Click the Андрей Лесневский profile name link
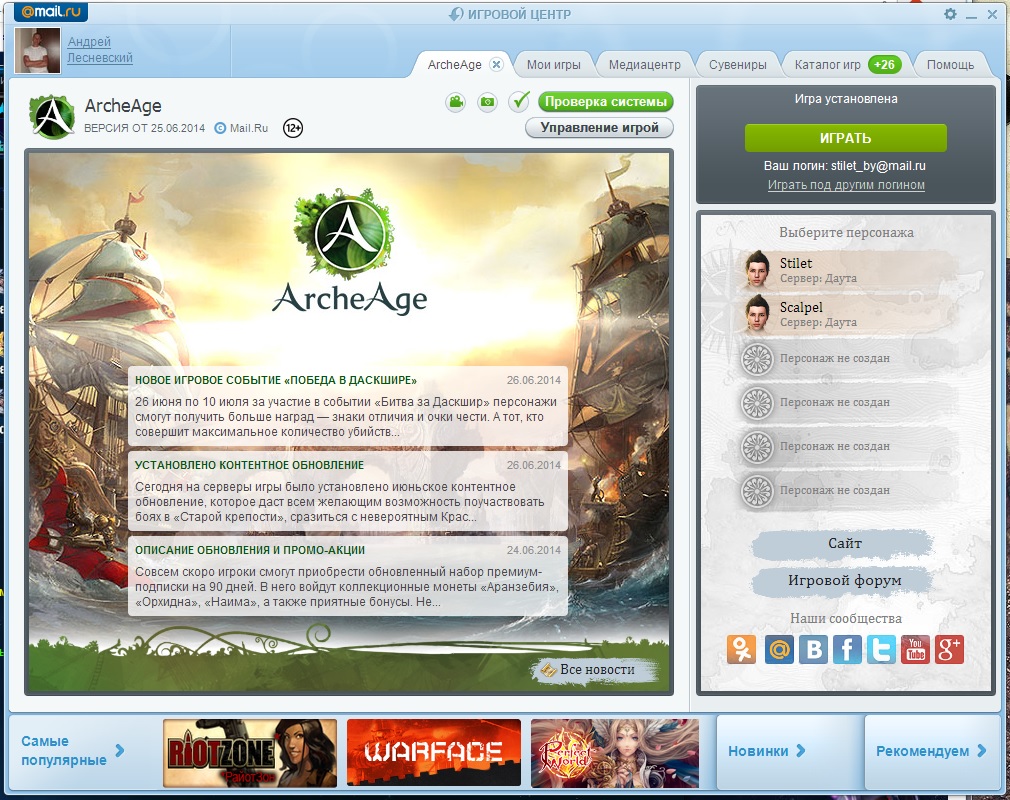The width and height of the screenshot is (1010, 800). 100,50
